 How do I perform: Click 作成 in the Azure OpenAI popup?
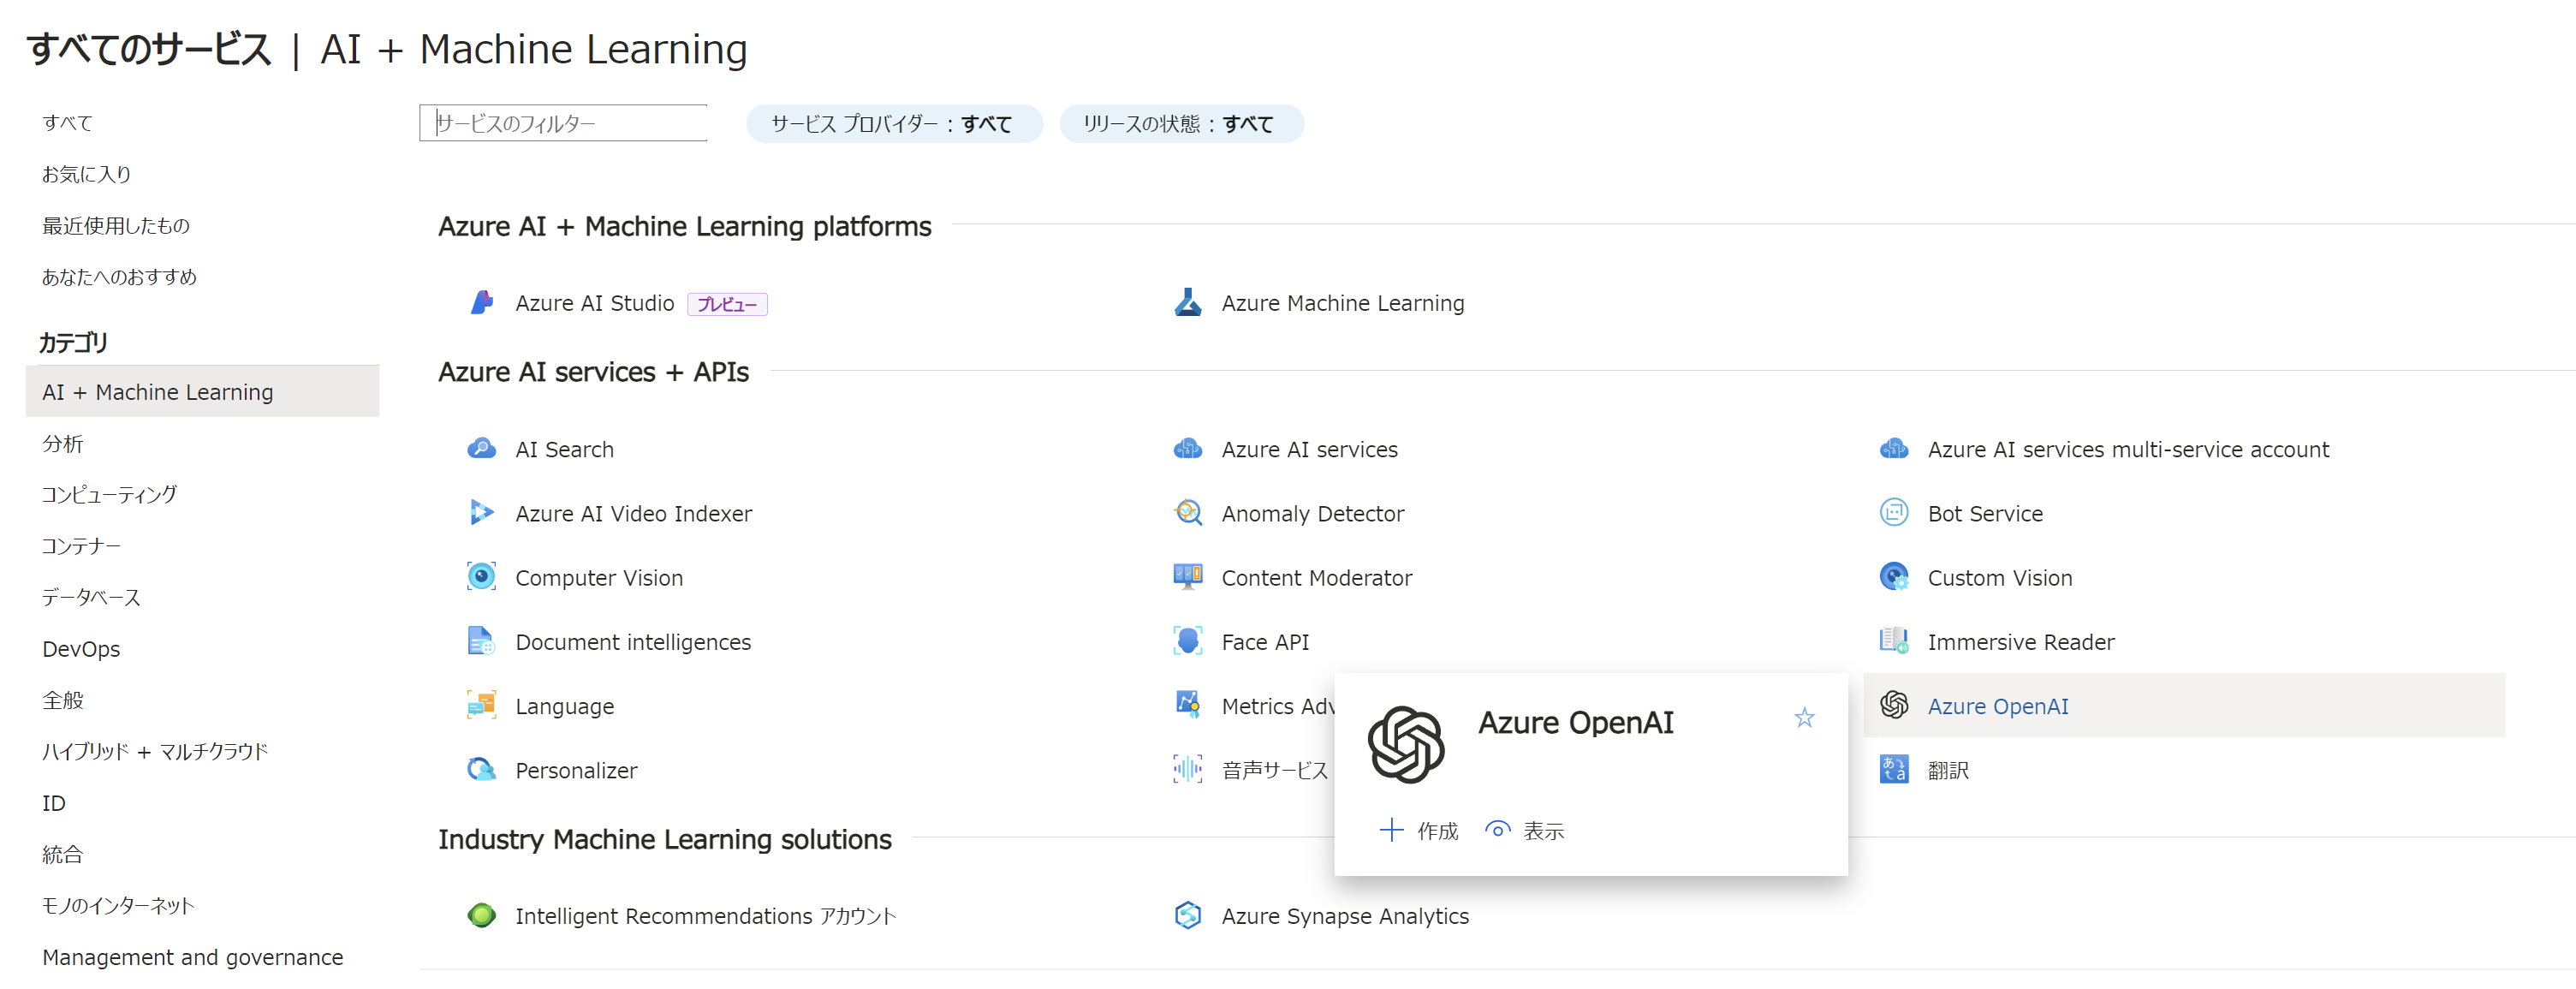pos(1418,830)
